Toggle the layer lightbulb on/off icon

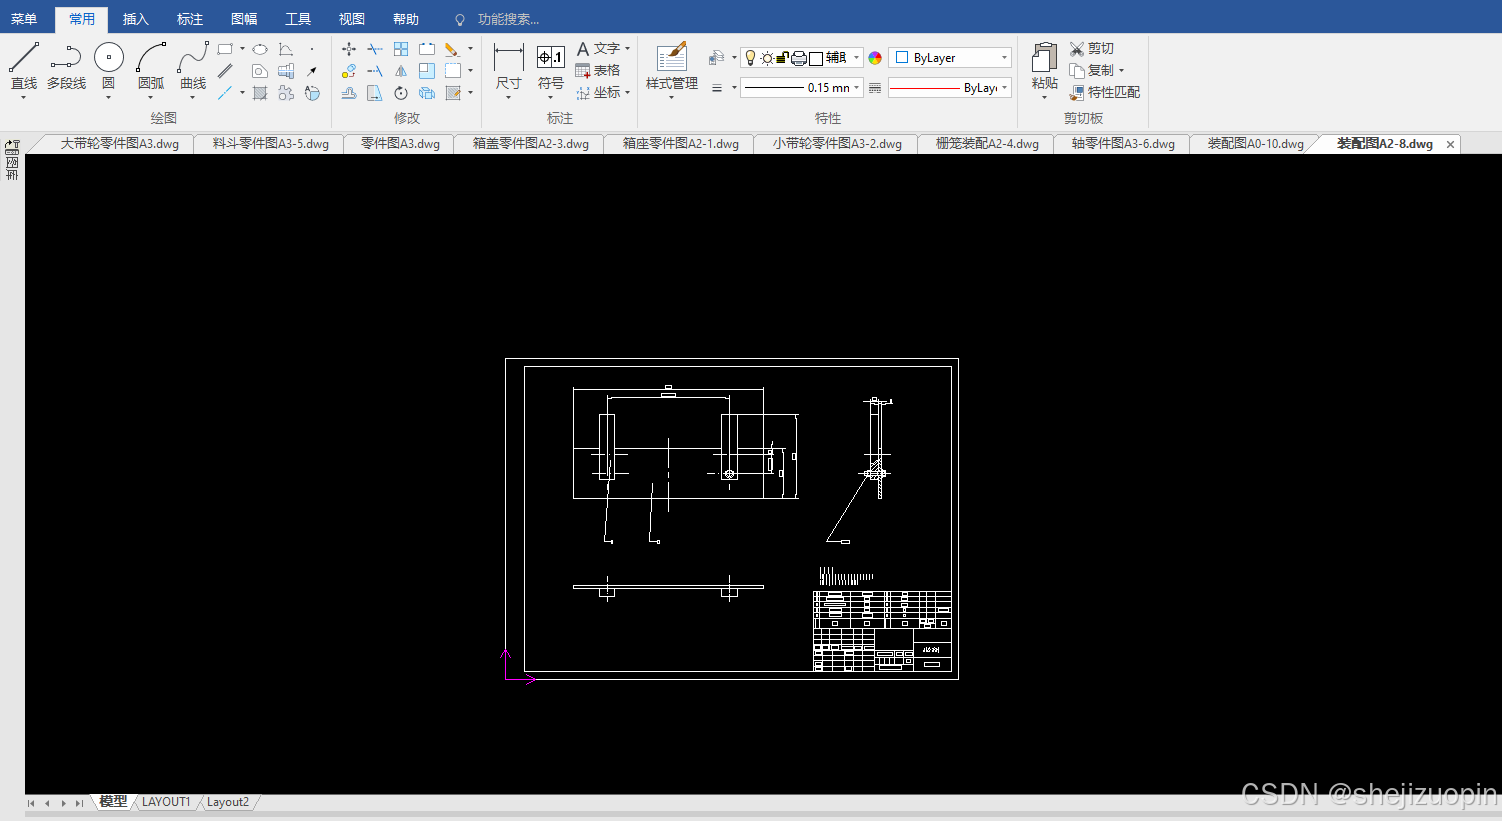[751, 58]
